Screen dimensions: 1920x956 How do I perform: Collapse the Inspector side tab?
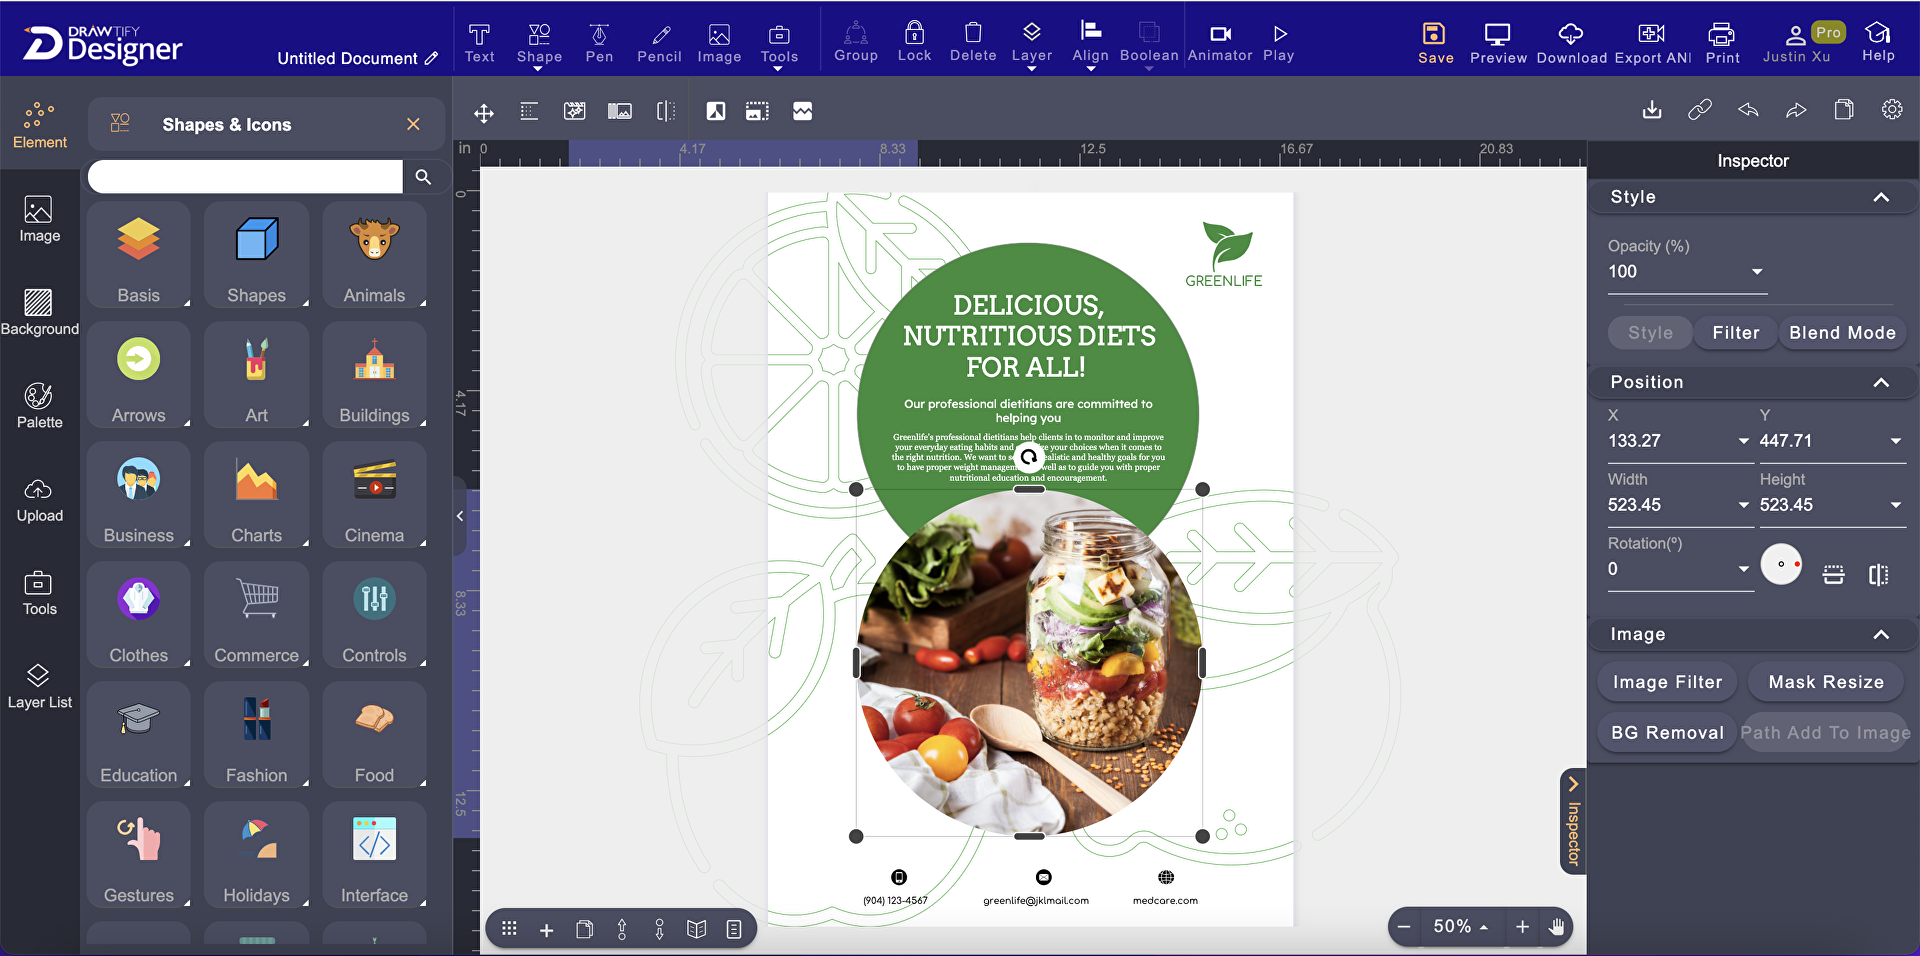(x=1573, y=821)
